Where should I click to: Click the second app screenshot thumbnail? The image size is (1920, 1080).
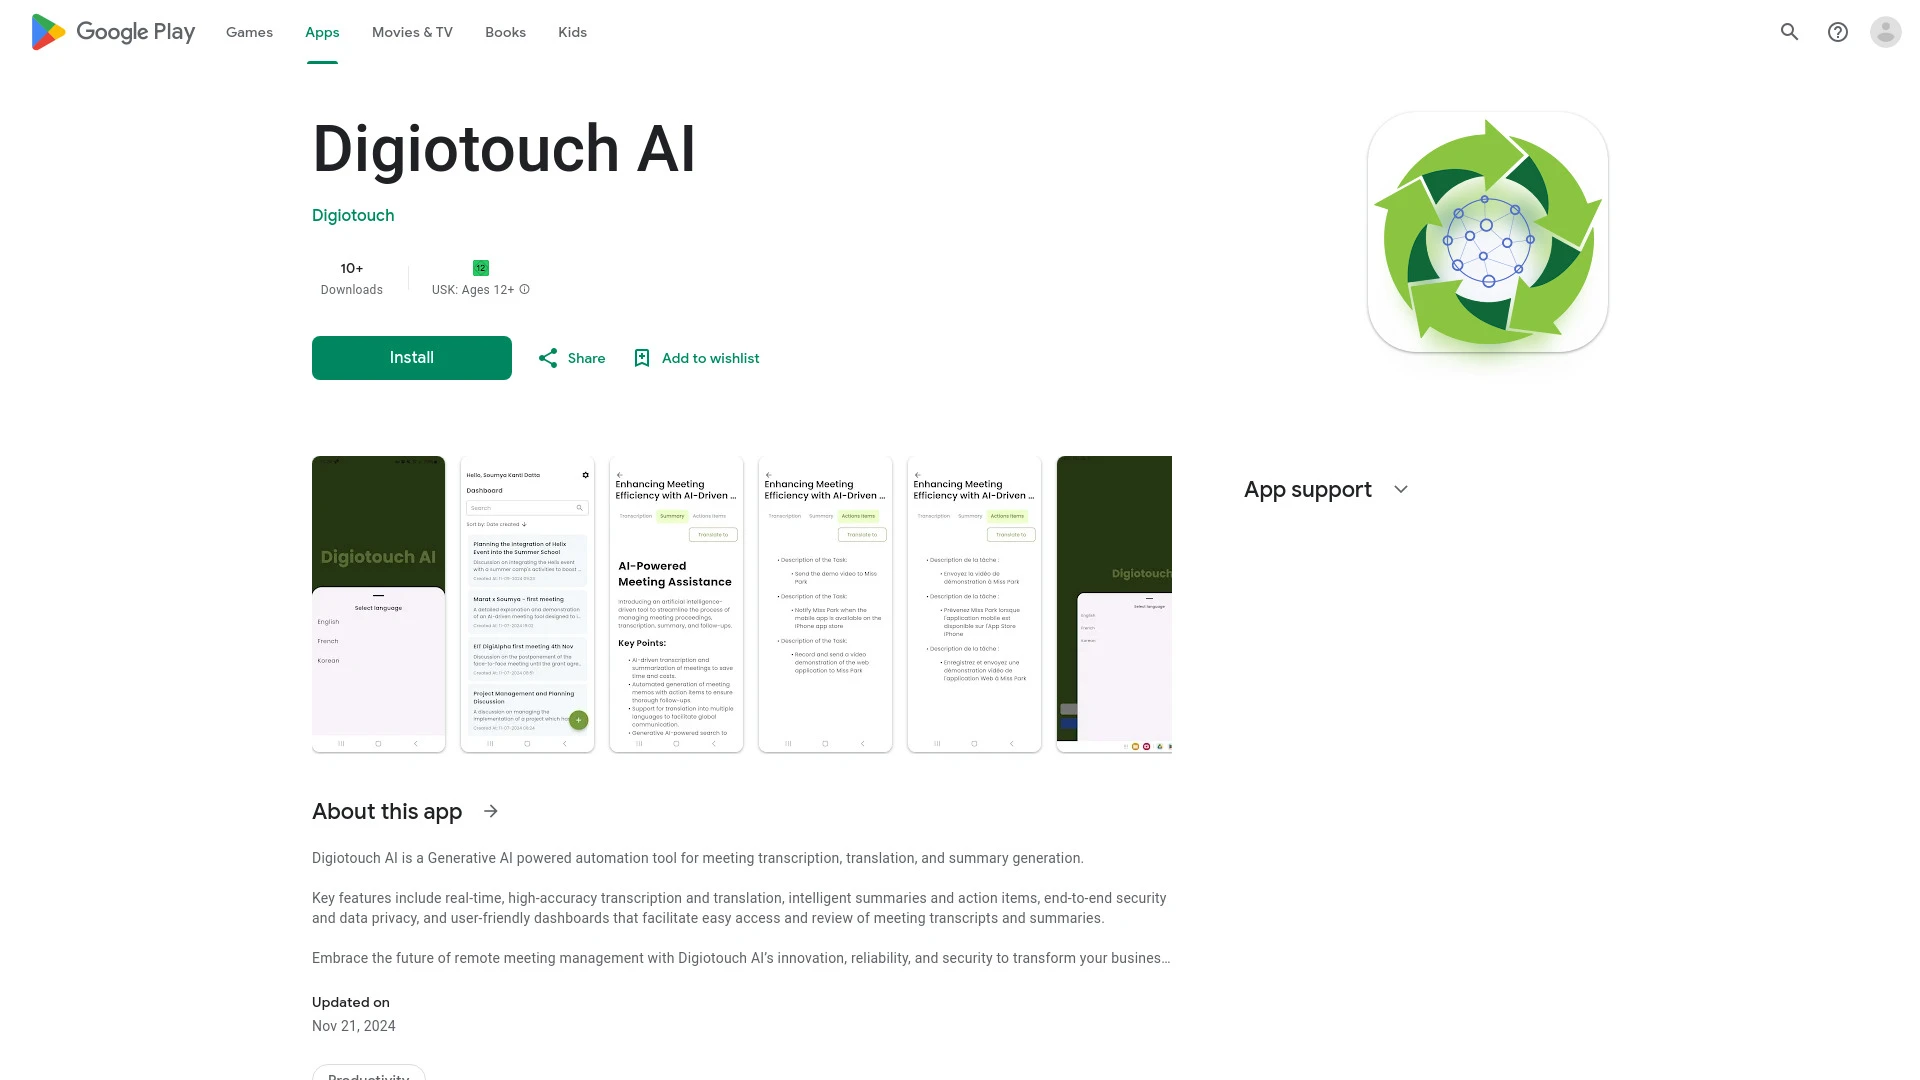[x=525, y=603]
